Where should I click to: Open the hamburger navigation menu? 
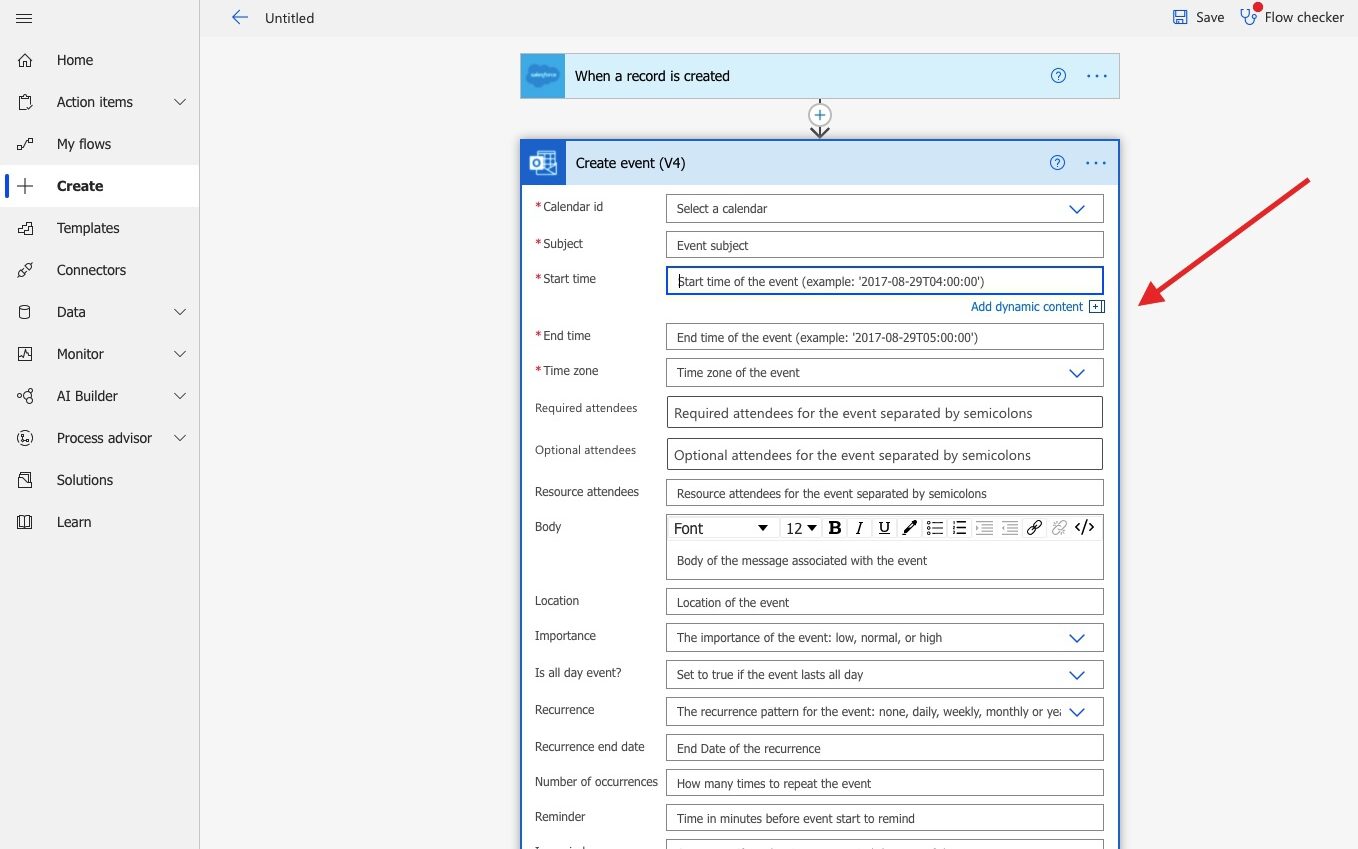(25, 18)
